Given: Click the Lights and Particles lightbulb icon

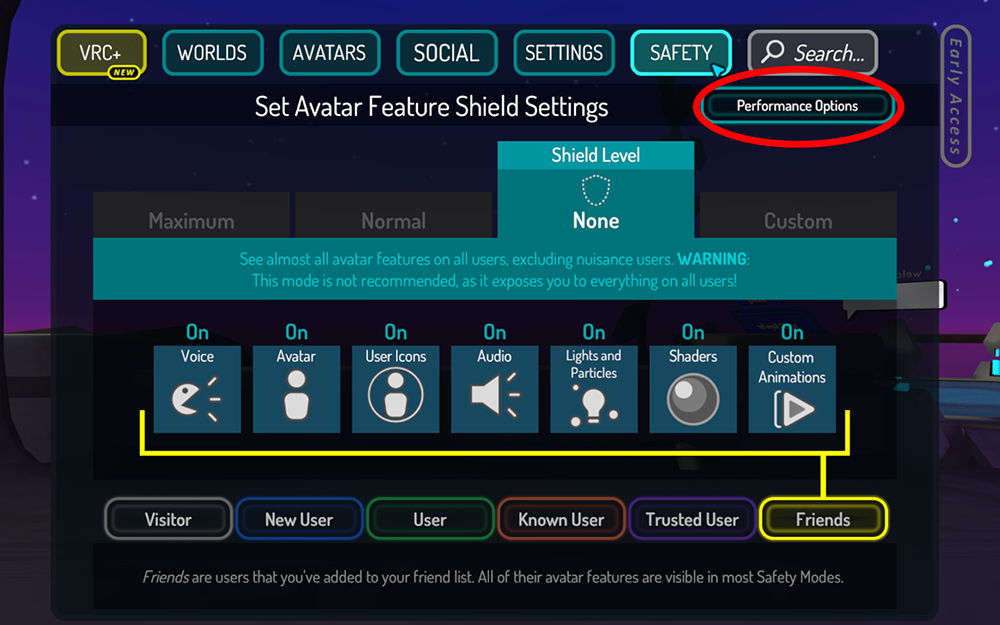Looking at the screenshot, I should 594,406.
